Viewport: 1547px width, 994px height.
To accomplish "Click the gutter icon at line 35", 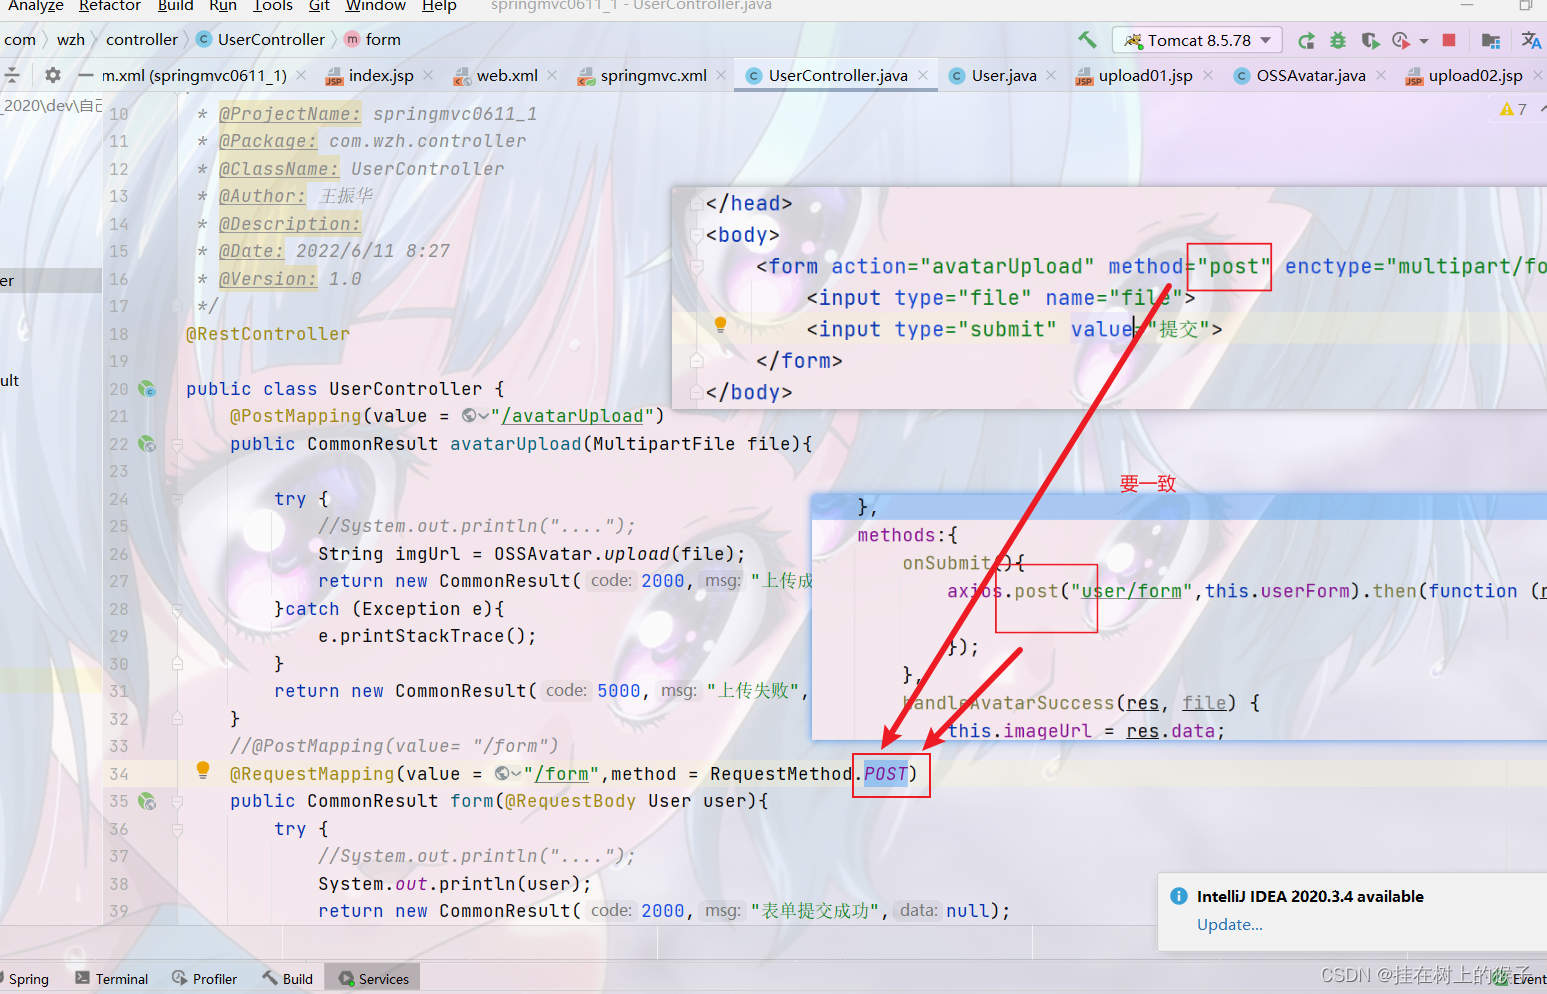I will coord(147,801).
